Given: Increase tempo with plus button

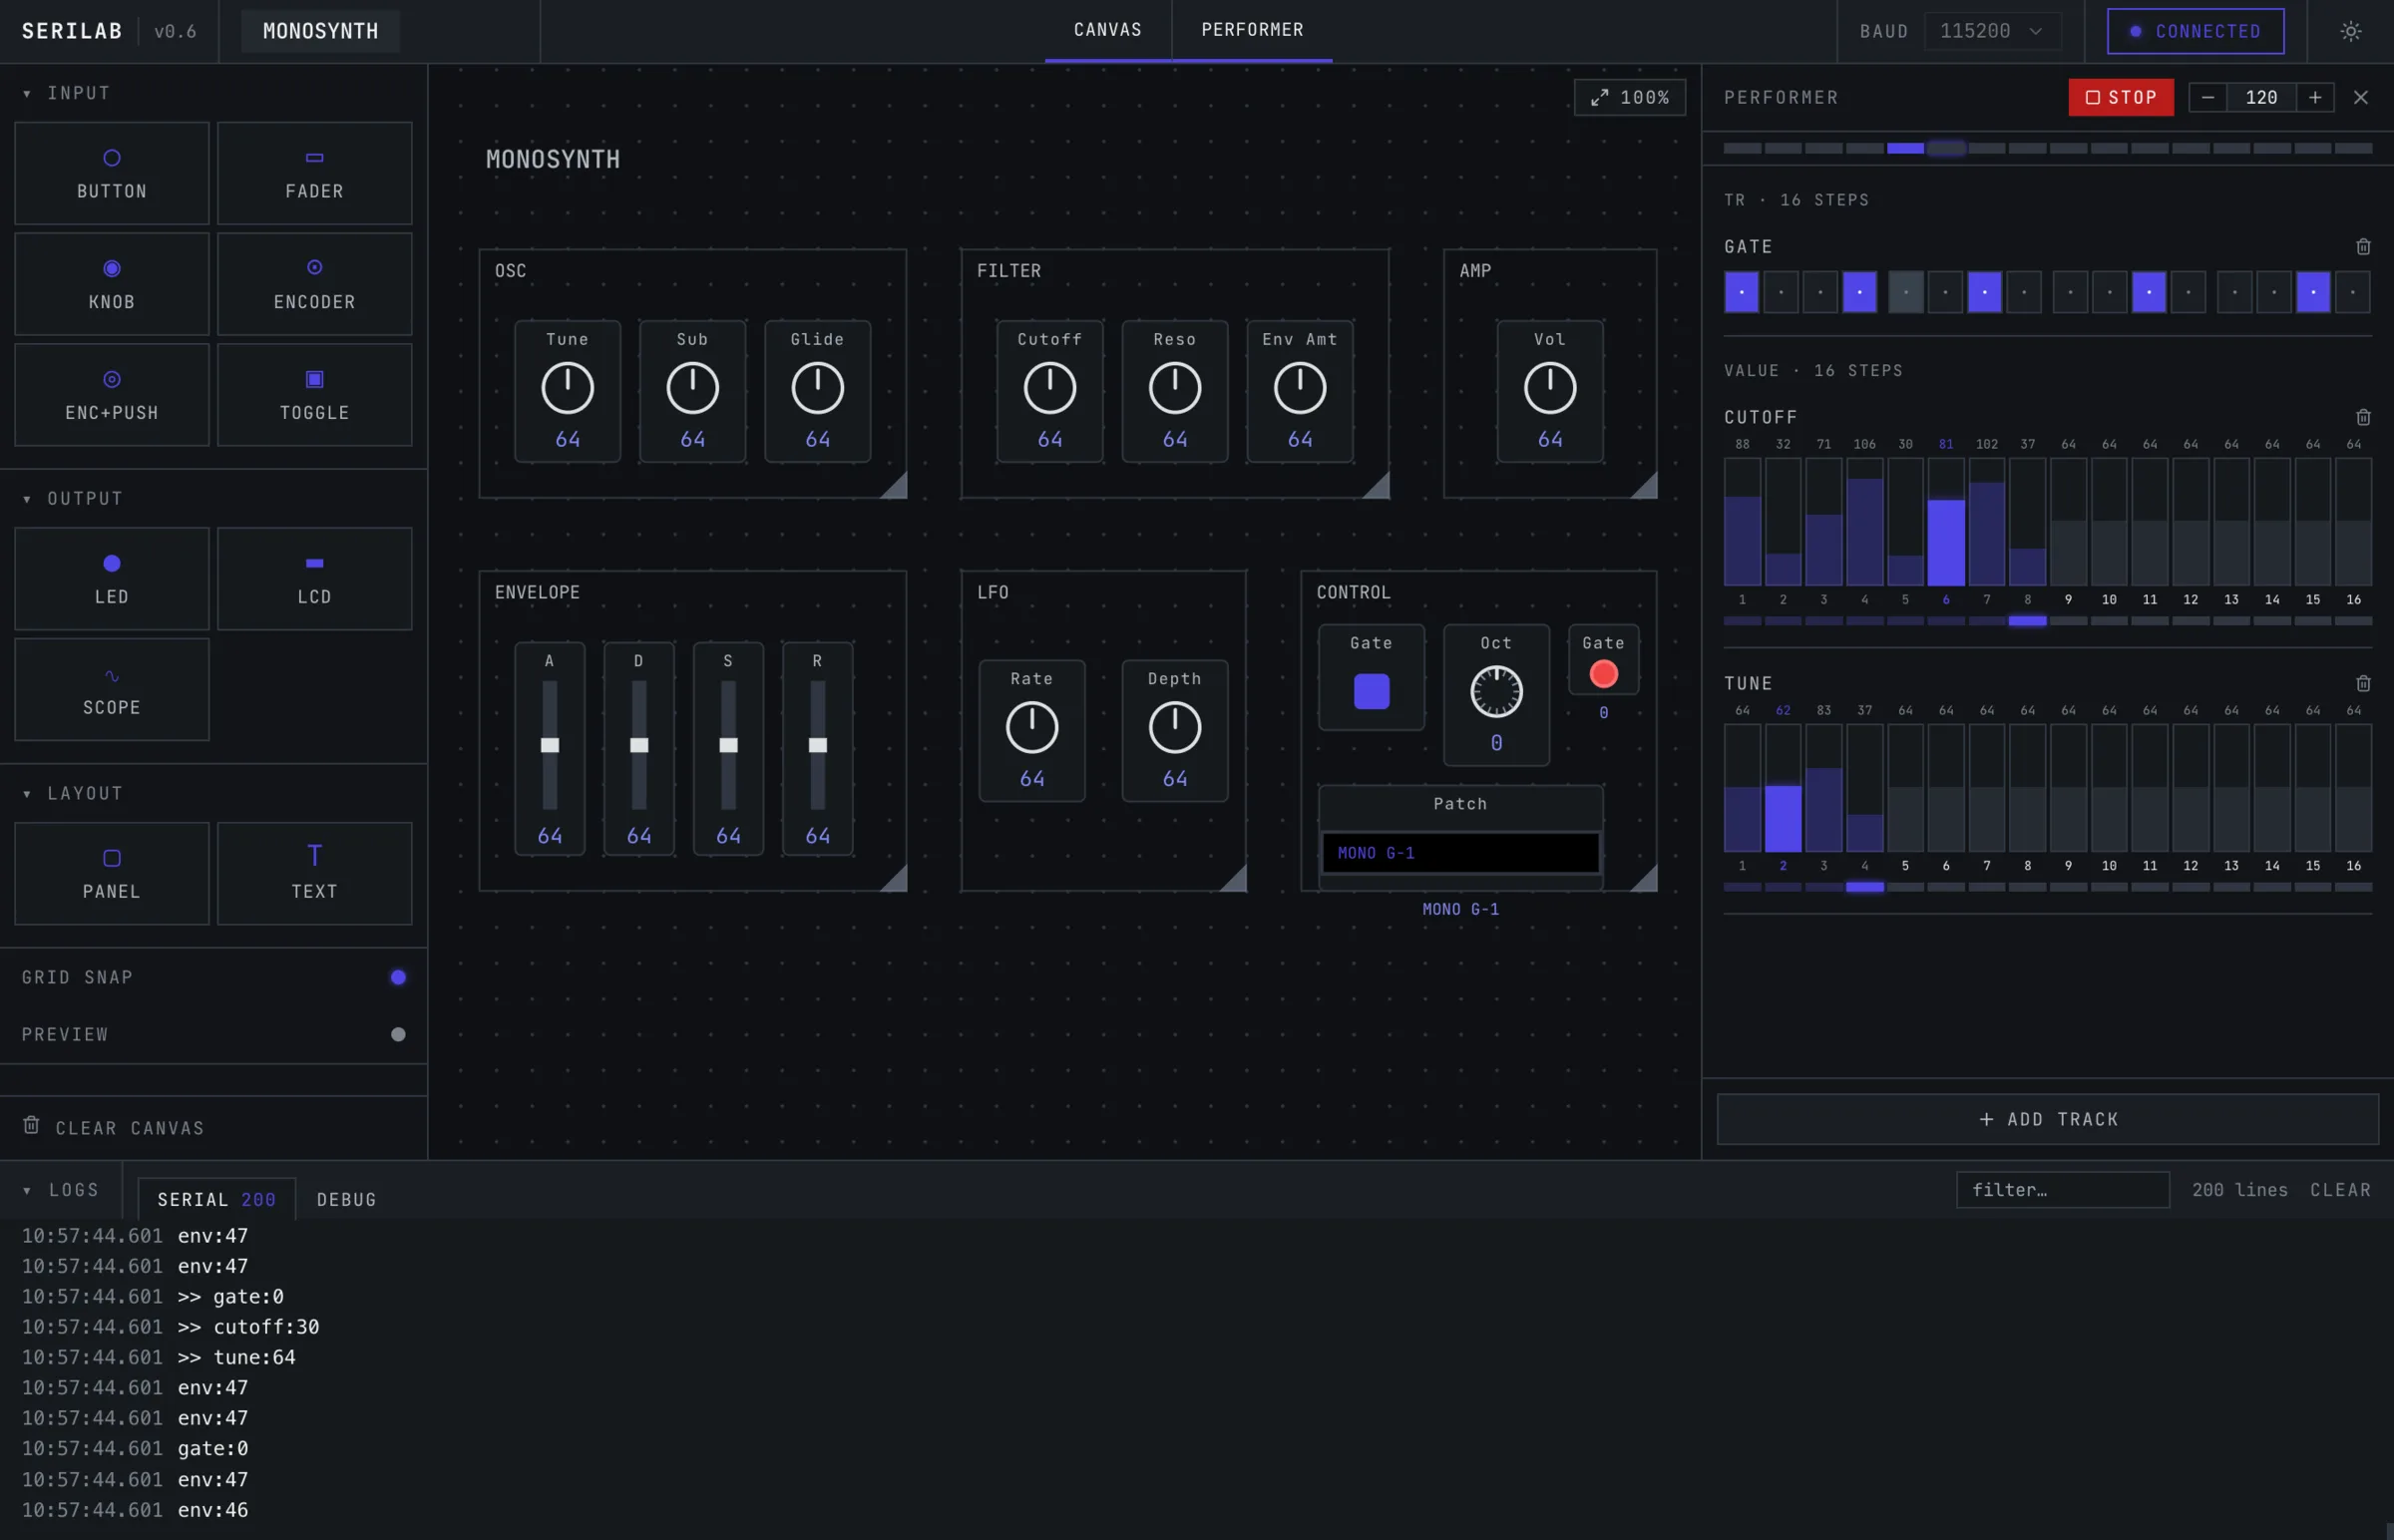Looking at the screenshot, I should [x=2314, y=97].
